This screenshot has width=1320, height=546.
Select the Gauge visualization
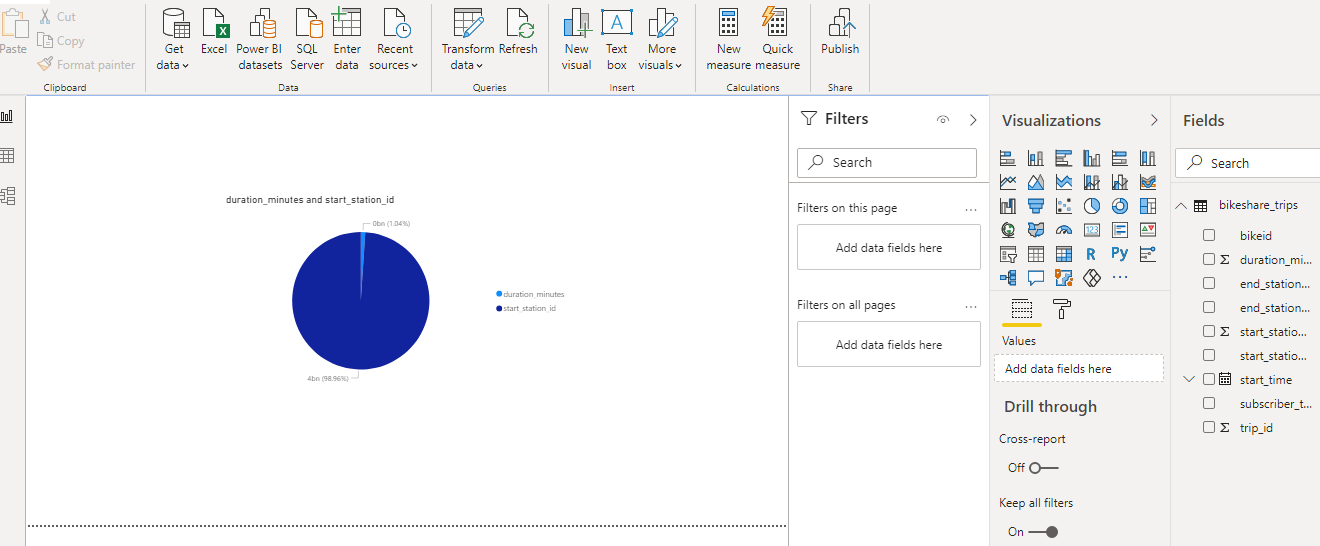(x=1064, y=230)
